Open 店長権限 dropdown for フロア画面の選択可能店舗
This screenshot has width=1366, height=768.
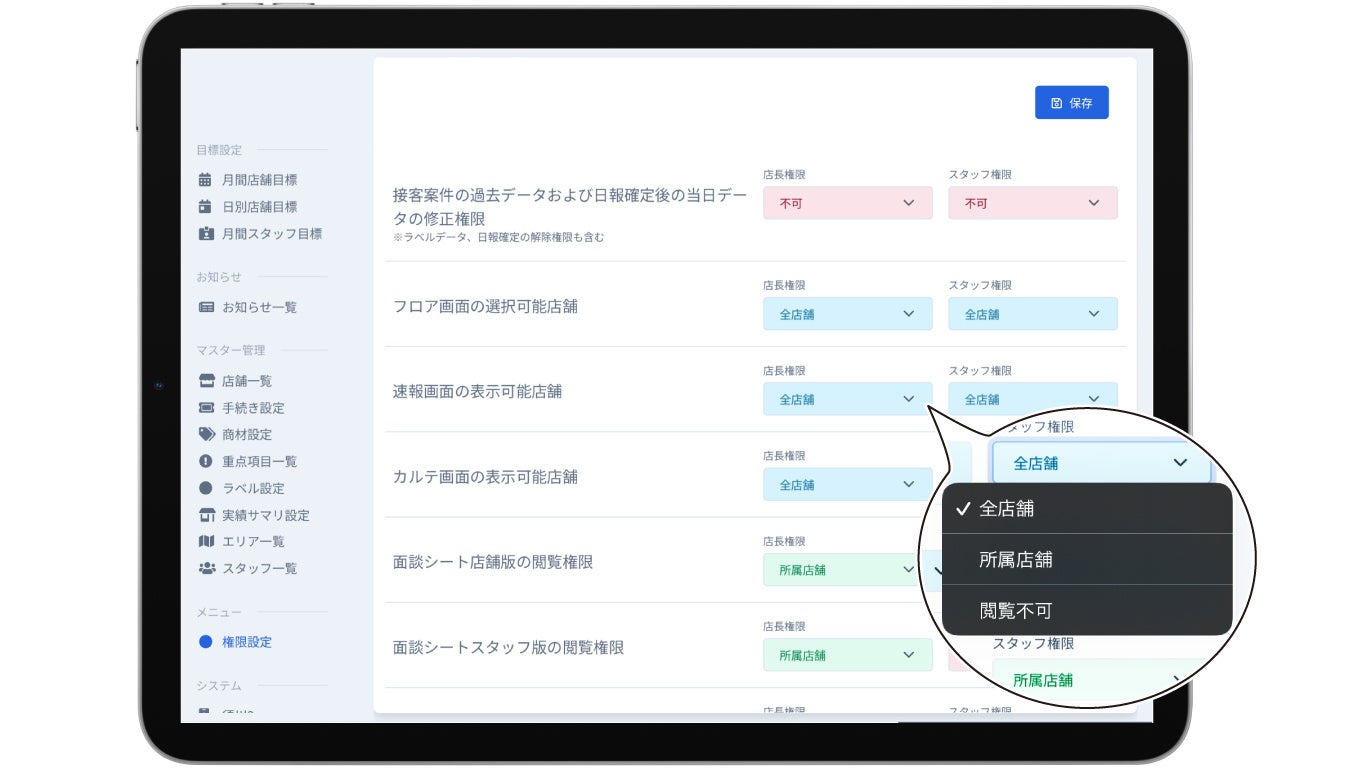point(848,314)
